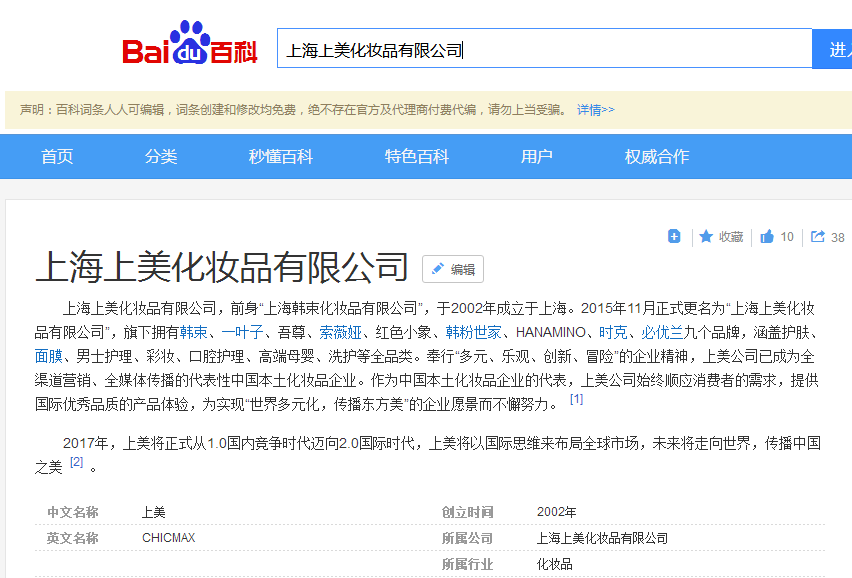Image resolution: width=852 pixels, height=578 pixels.
Task: Click reference citation [1]
Action: (x=577, y=399)
